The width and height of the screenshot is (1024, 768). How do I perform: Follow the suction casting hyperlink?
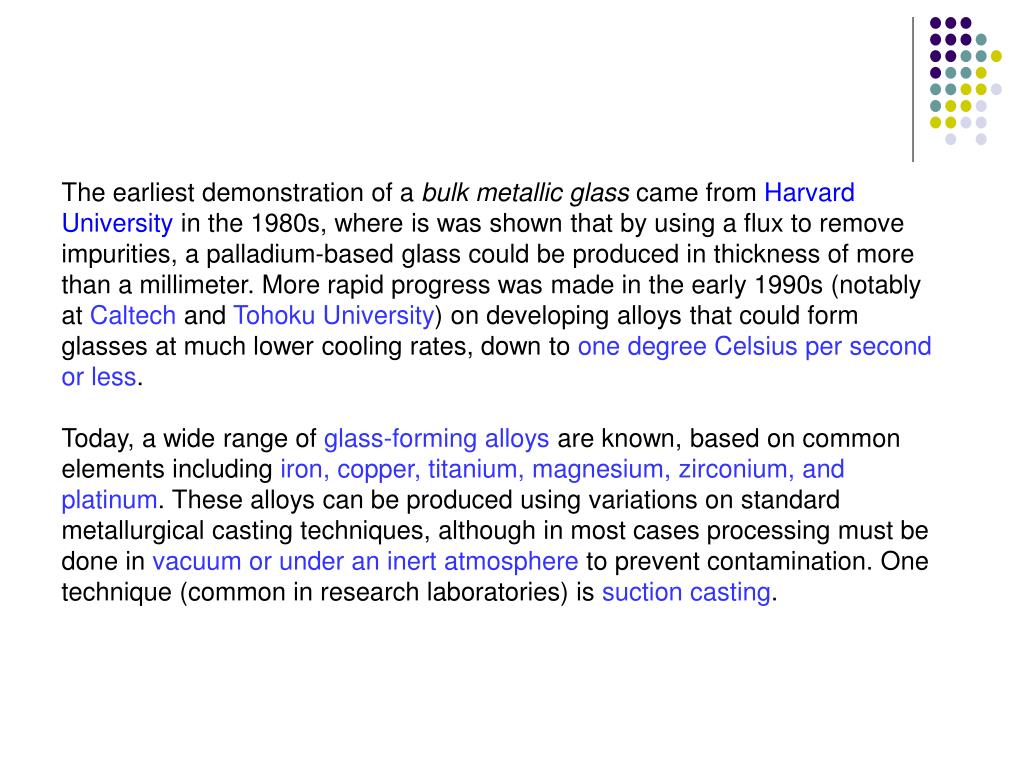[x=686, y=592]
